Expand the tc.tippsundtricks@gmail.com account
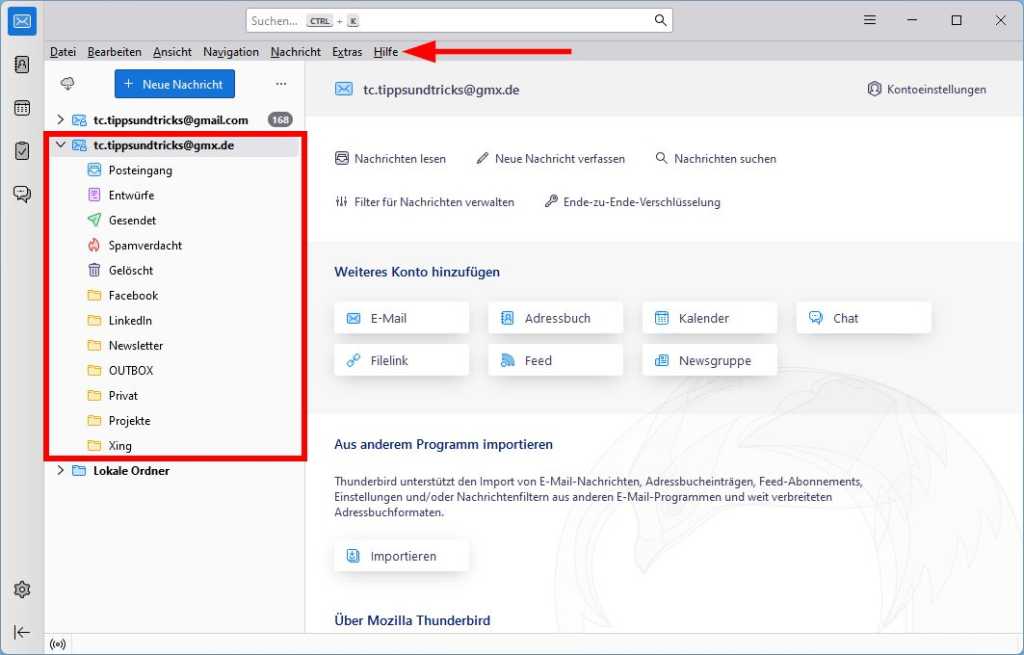Screen dimensions: 1024x655 pyautogui.click(x=60, y=120)
